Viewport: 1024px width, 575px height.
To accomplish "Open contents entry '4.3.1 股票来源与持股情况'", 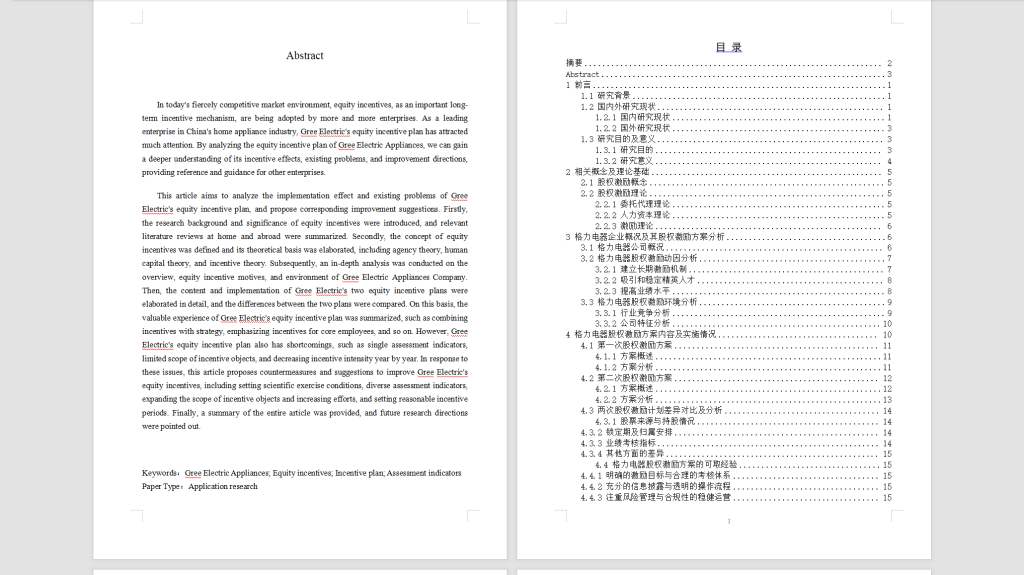I will pos(743,421).
